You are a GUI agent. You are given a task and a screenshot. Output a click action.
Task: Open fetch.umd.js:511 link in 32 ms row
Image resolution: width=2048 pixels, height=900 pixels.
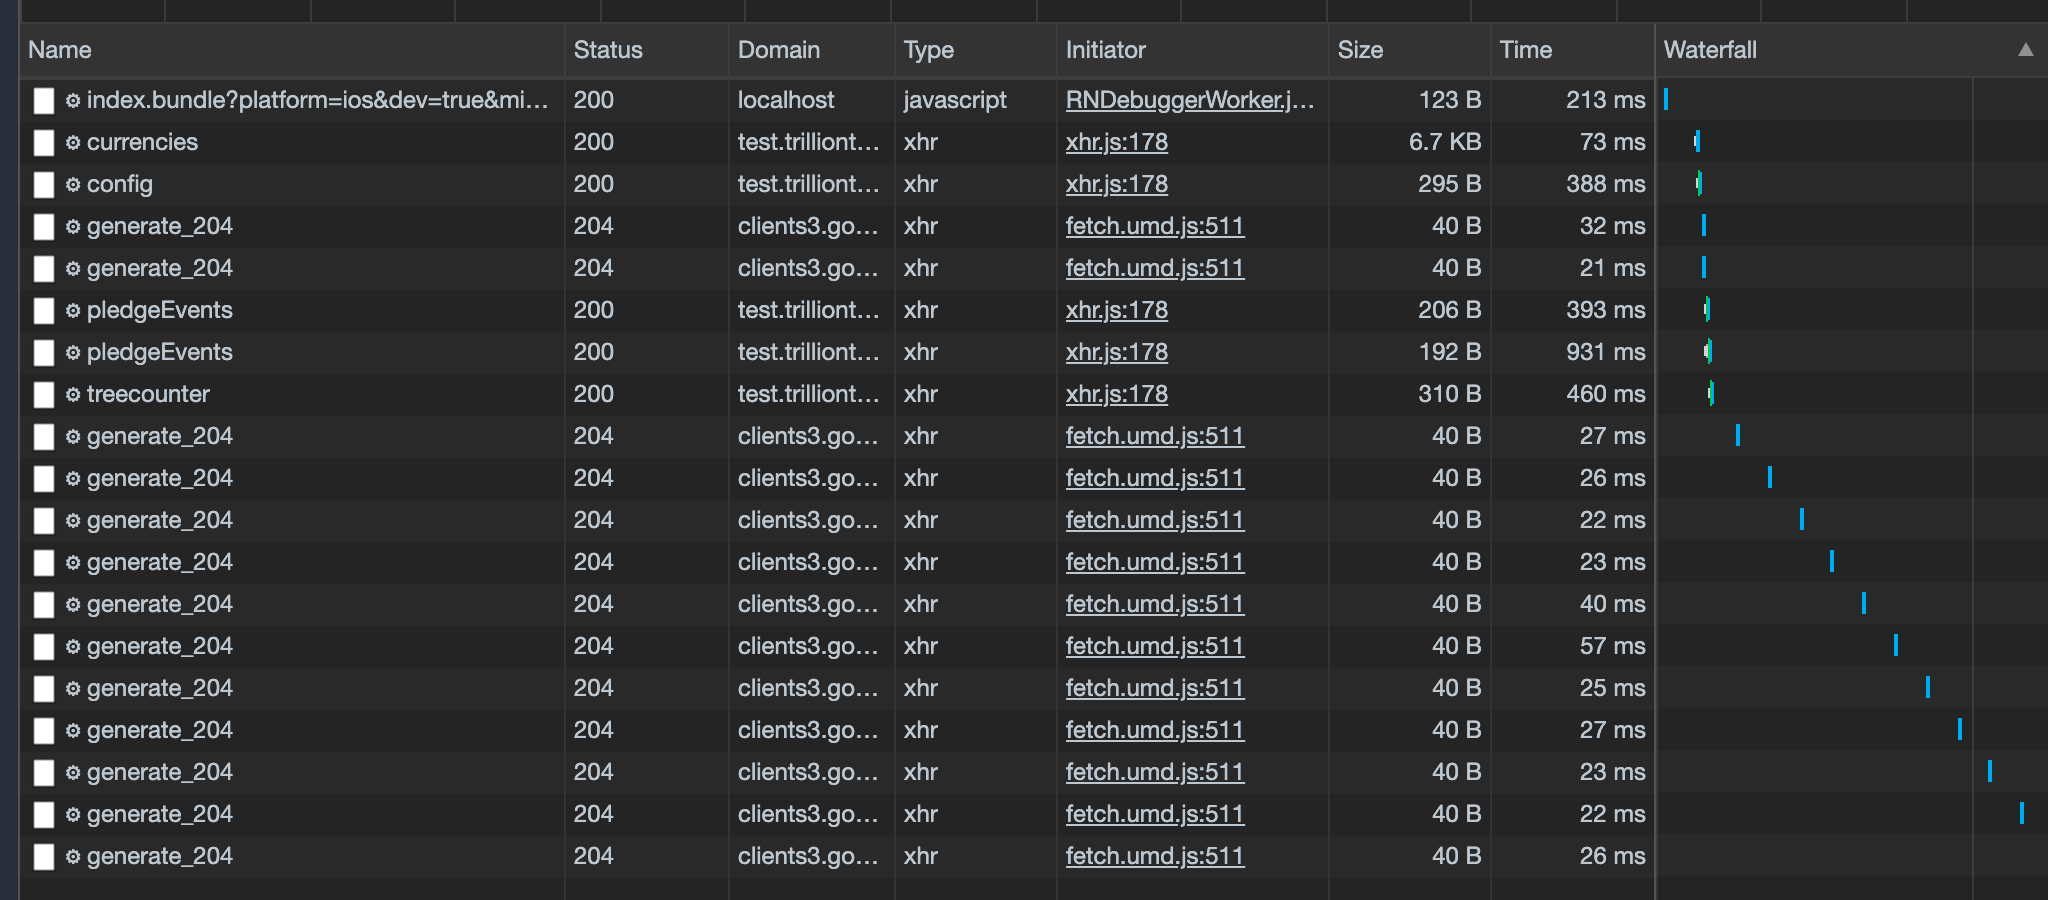pyautogui.click(x=1155, y=226)
